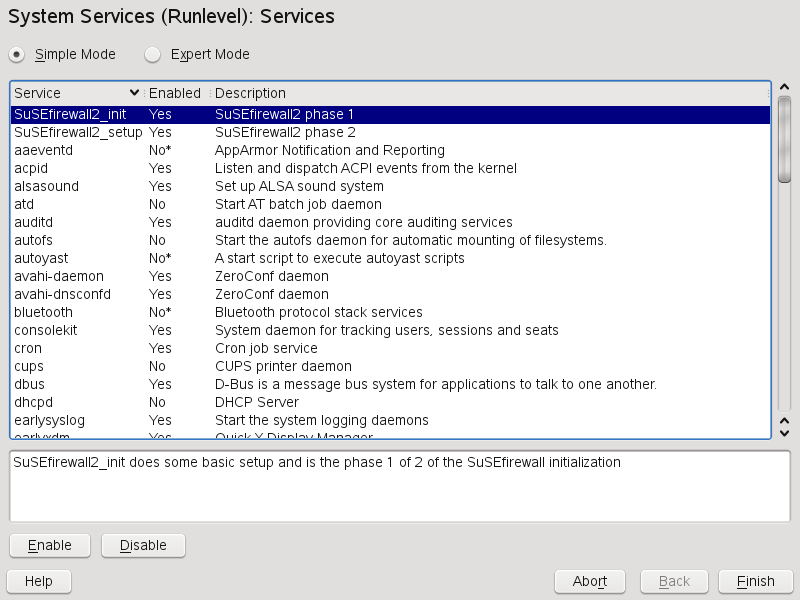This screenshot has width=800, height=600.
Task: Select the atd service row
Action: coord(390,204)
